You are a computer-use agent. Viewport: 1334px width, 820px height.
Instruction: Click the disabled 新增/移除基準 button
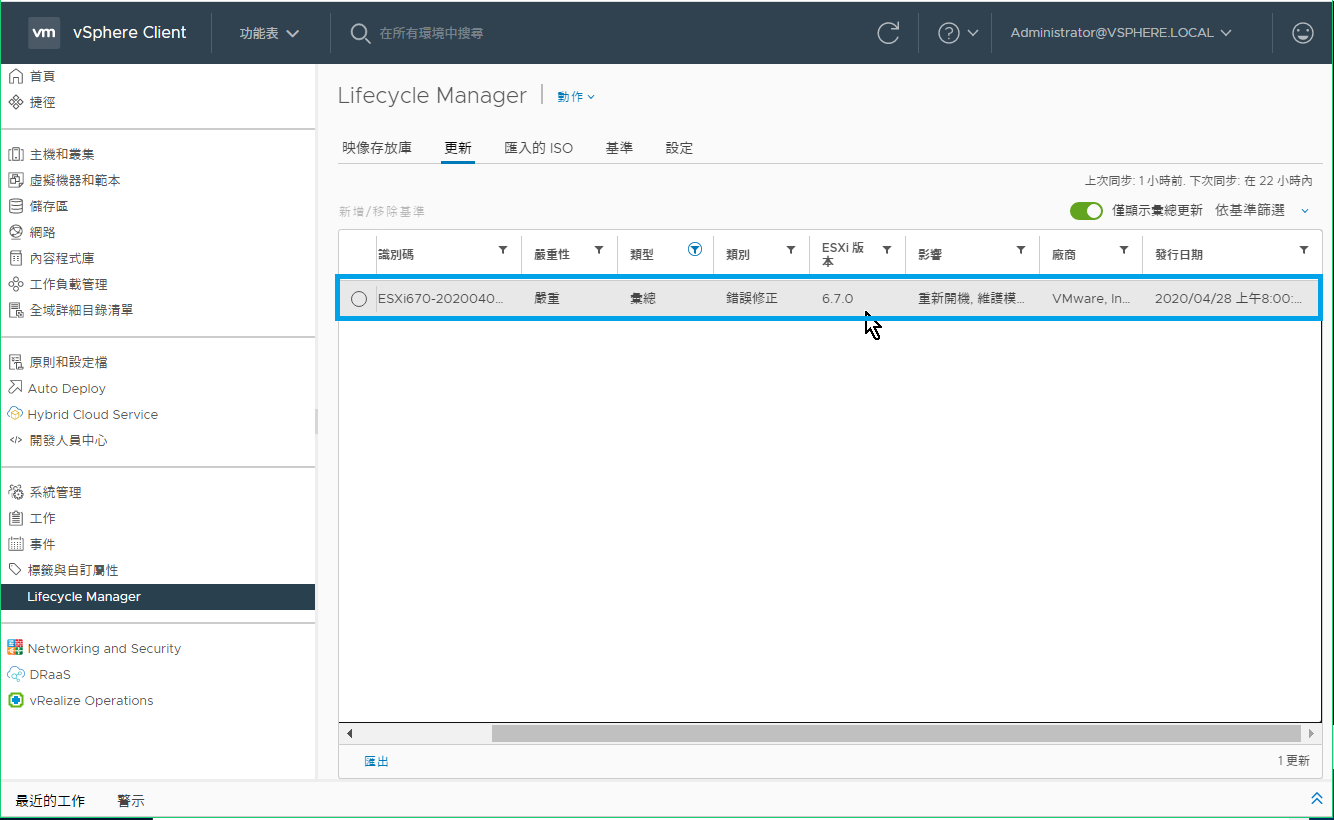(382, 212)
